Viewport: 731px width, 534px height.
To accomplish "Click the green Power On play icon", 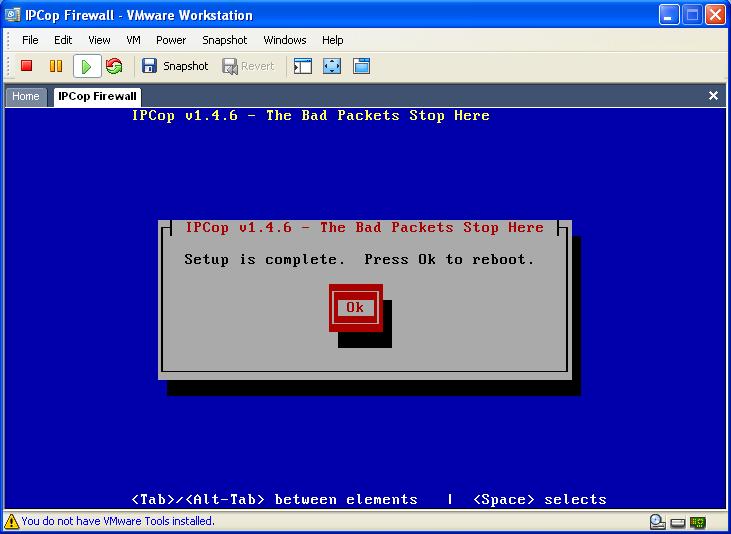I will pos(87,66).
